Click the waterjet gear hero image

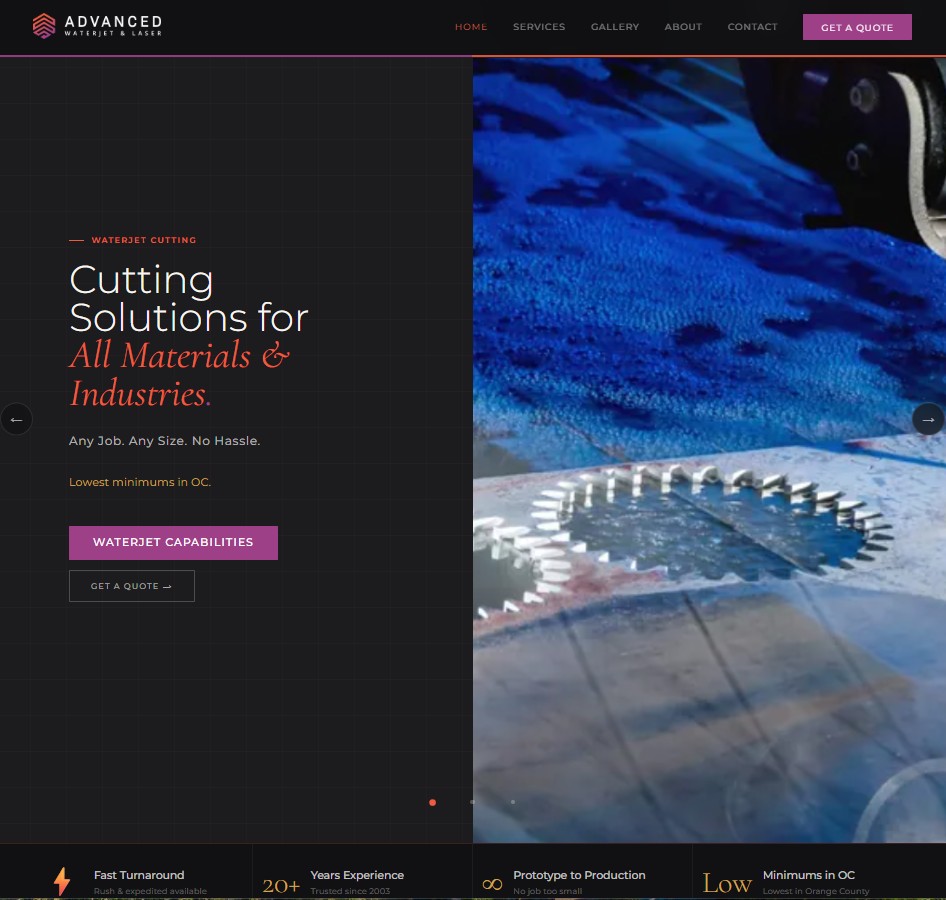(709, 449)
